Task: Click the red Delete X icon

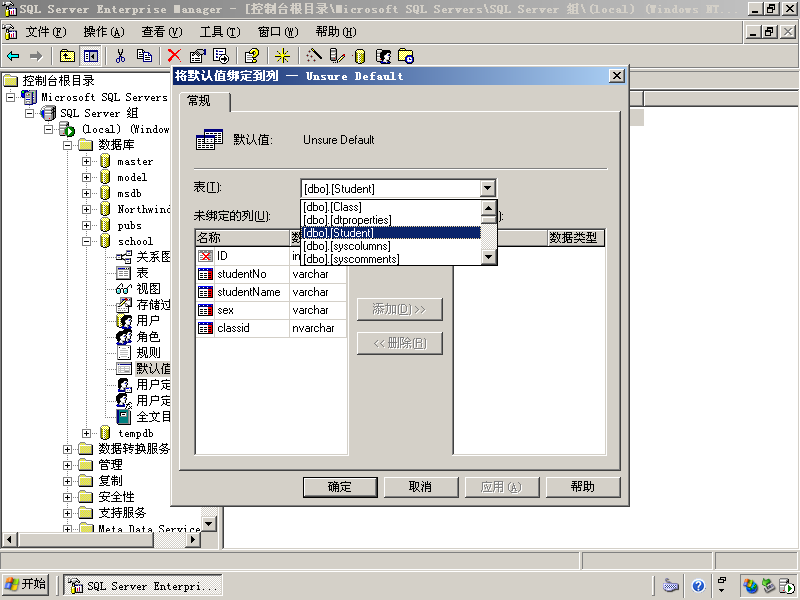Action: (x=174, y=56)
